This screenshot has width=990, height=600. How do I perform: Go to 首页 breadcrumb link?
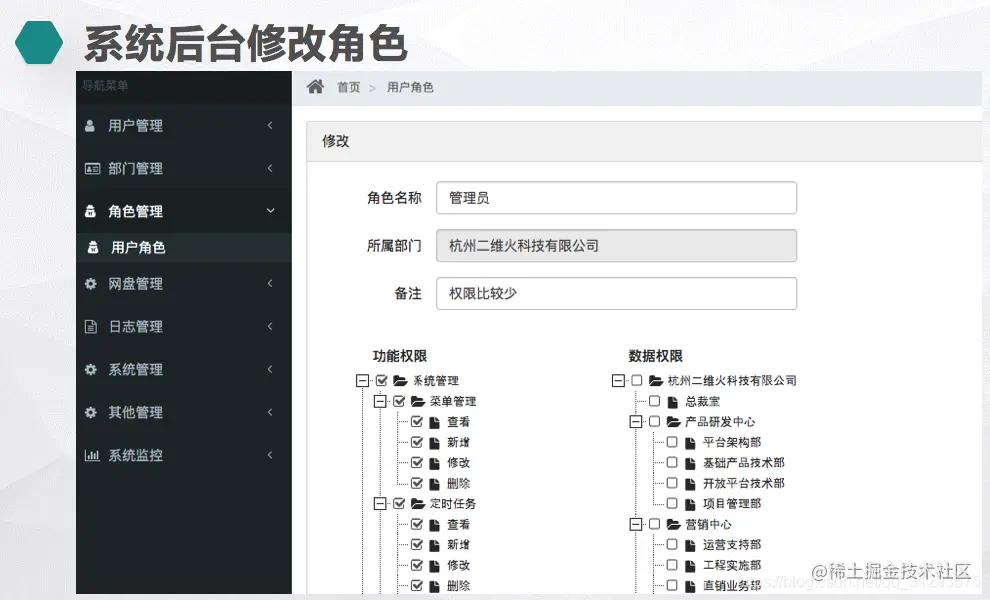pos(349,87)
